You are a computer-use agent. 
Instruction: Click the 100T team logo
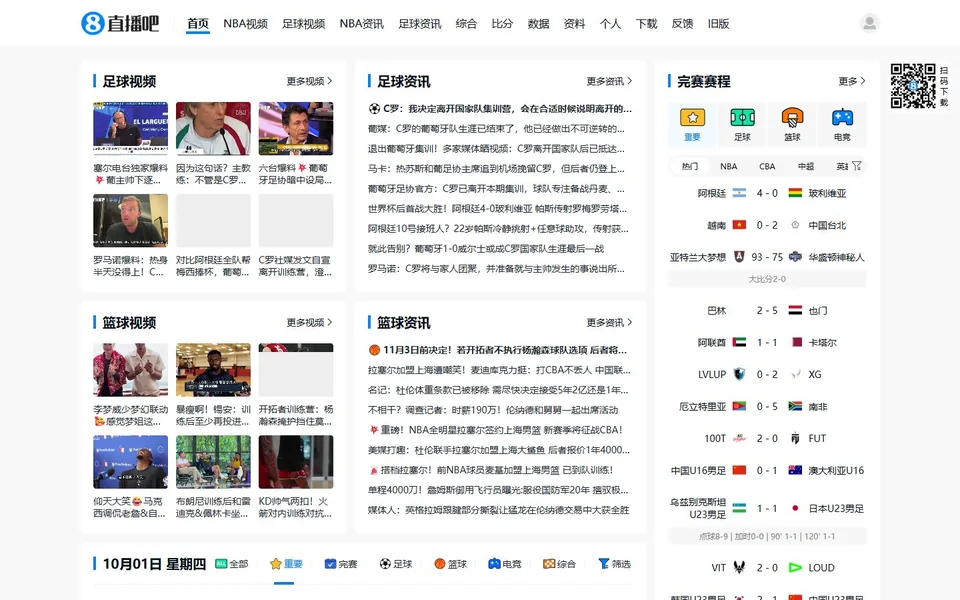coord(739,438)
